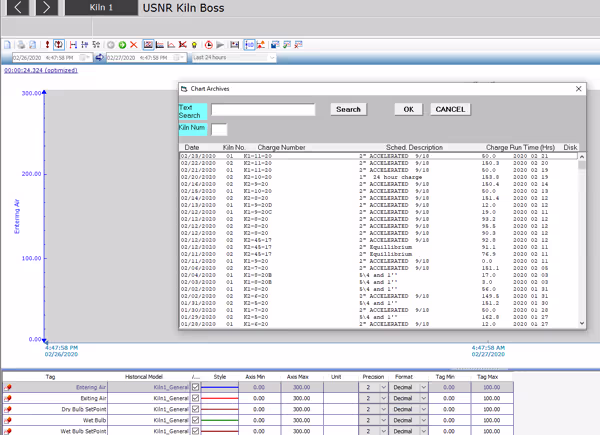Open Precision dropdown for Wet Bulb row
Screen dimensions: 600x435
point(383,420)
